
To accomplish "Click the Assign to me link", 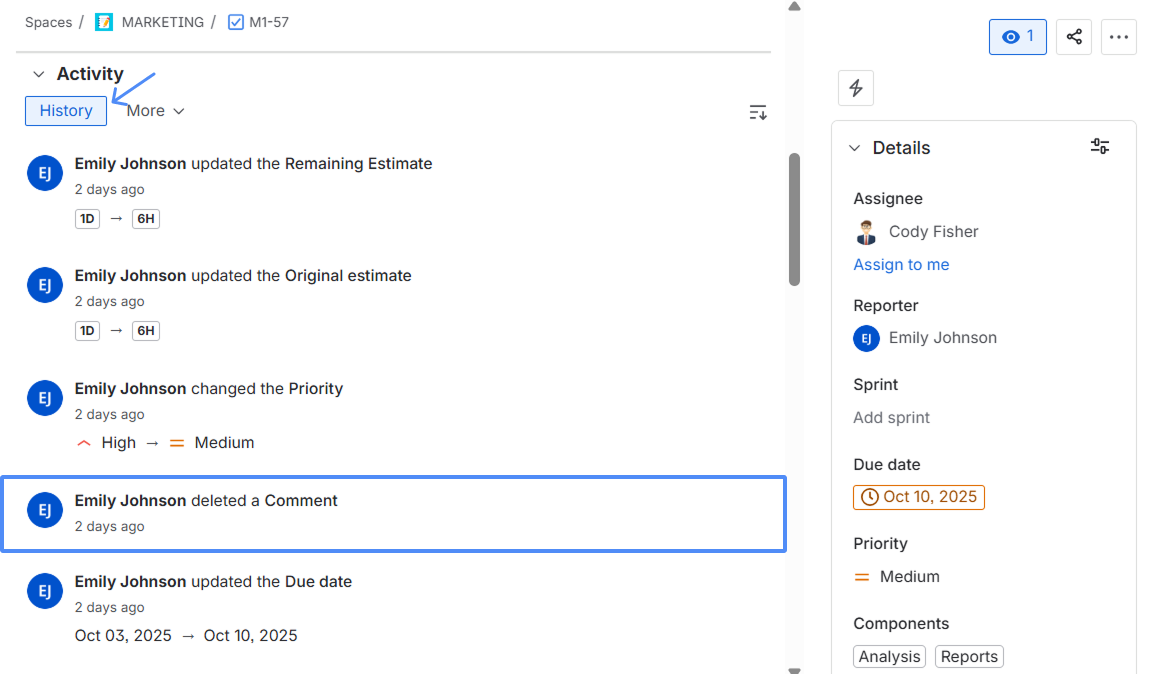I will pyautogui.click(x=901, y=264).
